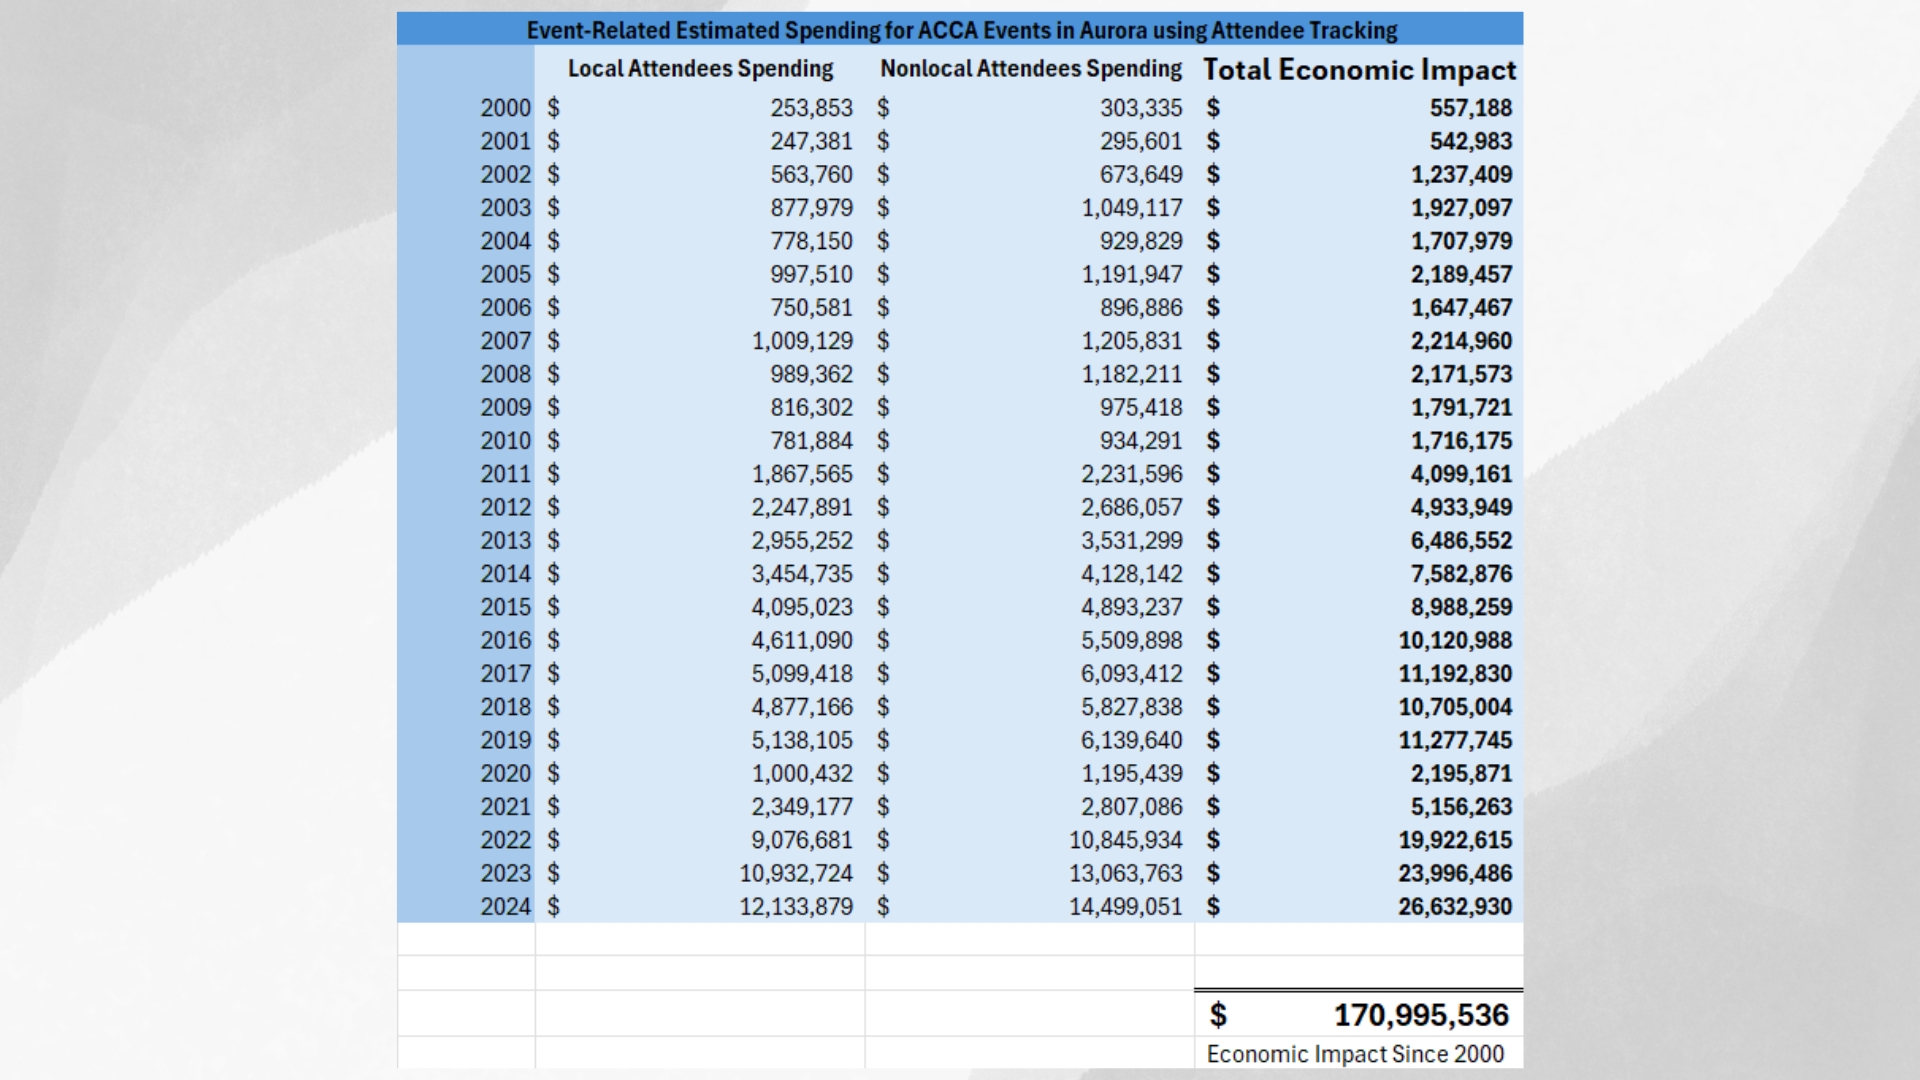This screenshot has width=1920, height=1080.
Task: Click the Local Attendees Spending header
Action: [700, 69]
